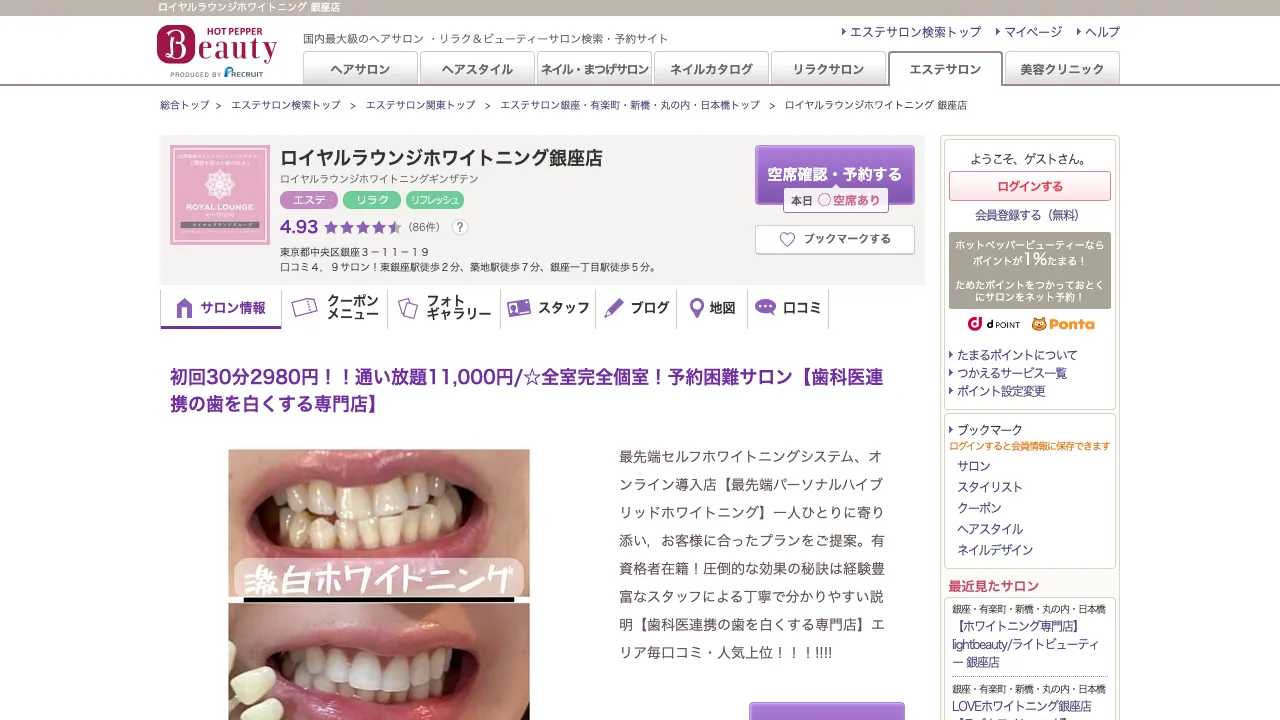Click the staff photo icon
Screen dimensions: 1280x720
point(519,308)
